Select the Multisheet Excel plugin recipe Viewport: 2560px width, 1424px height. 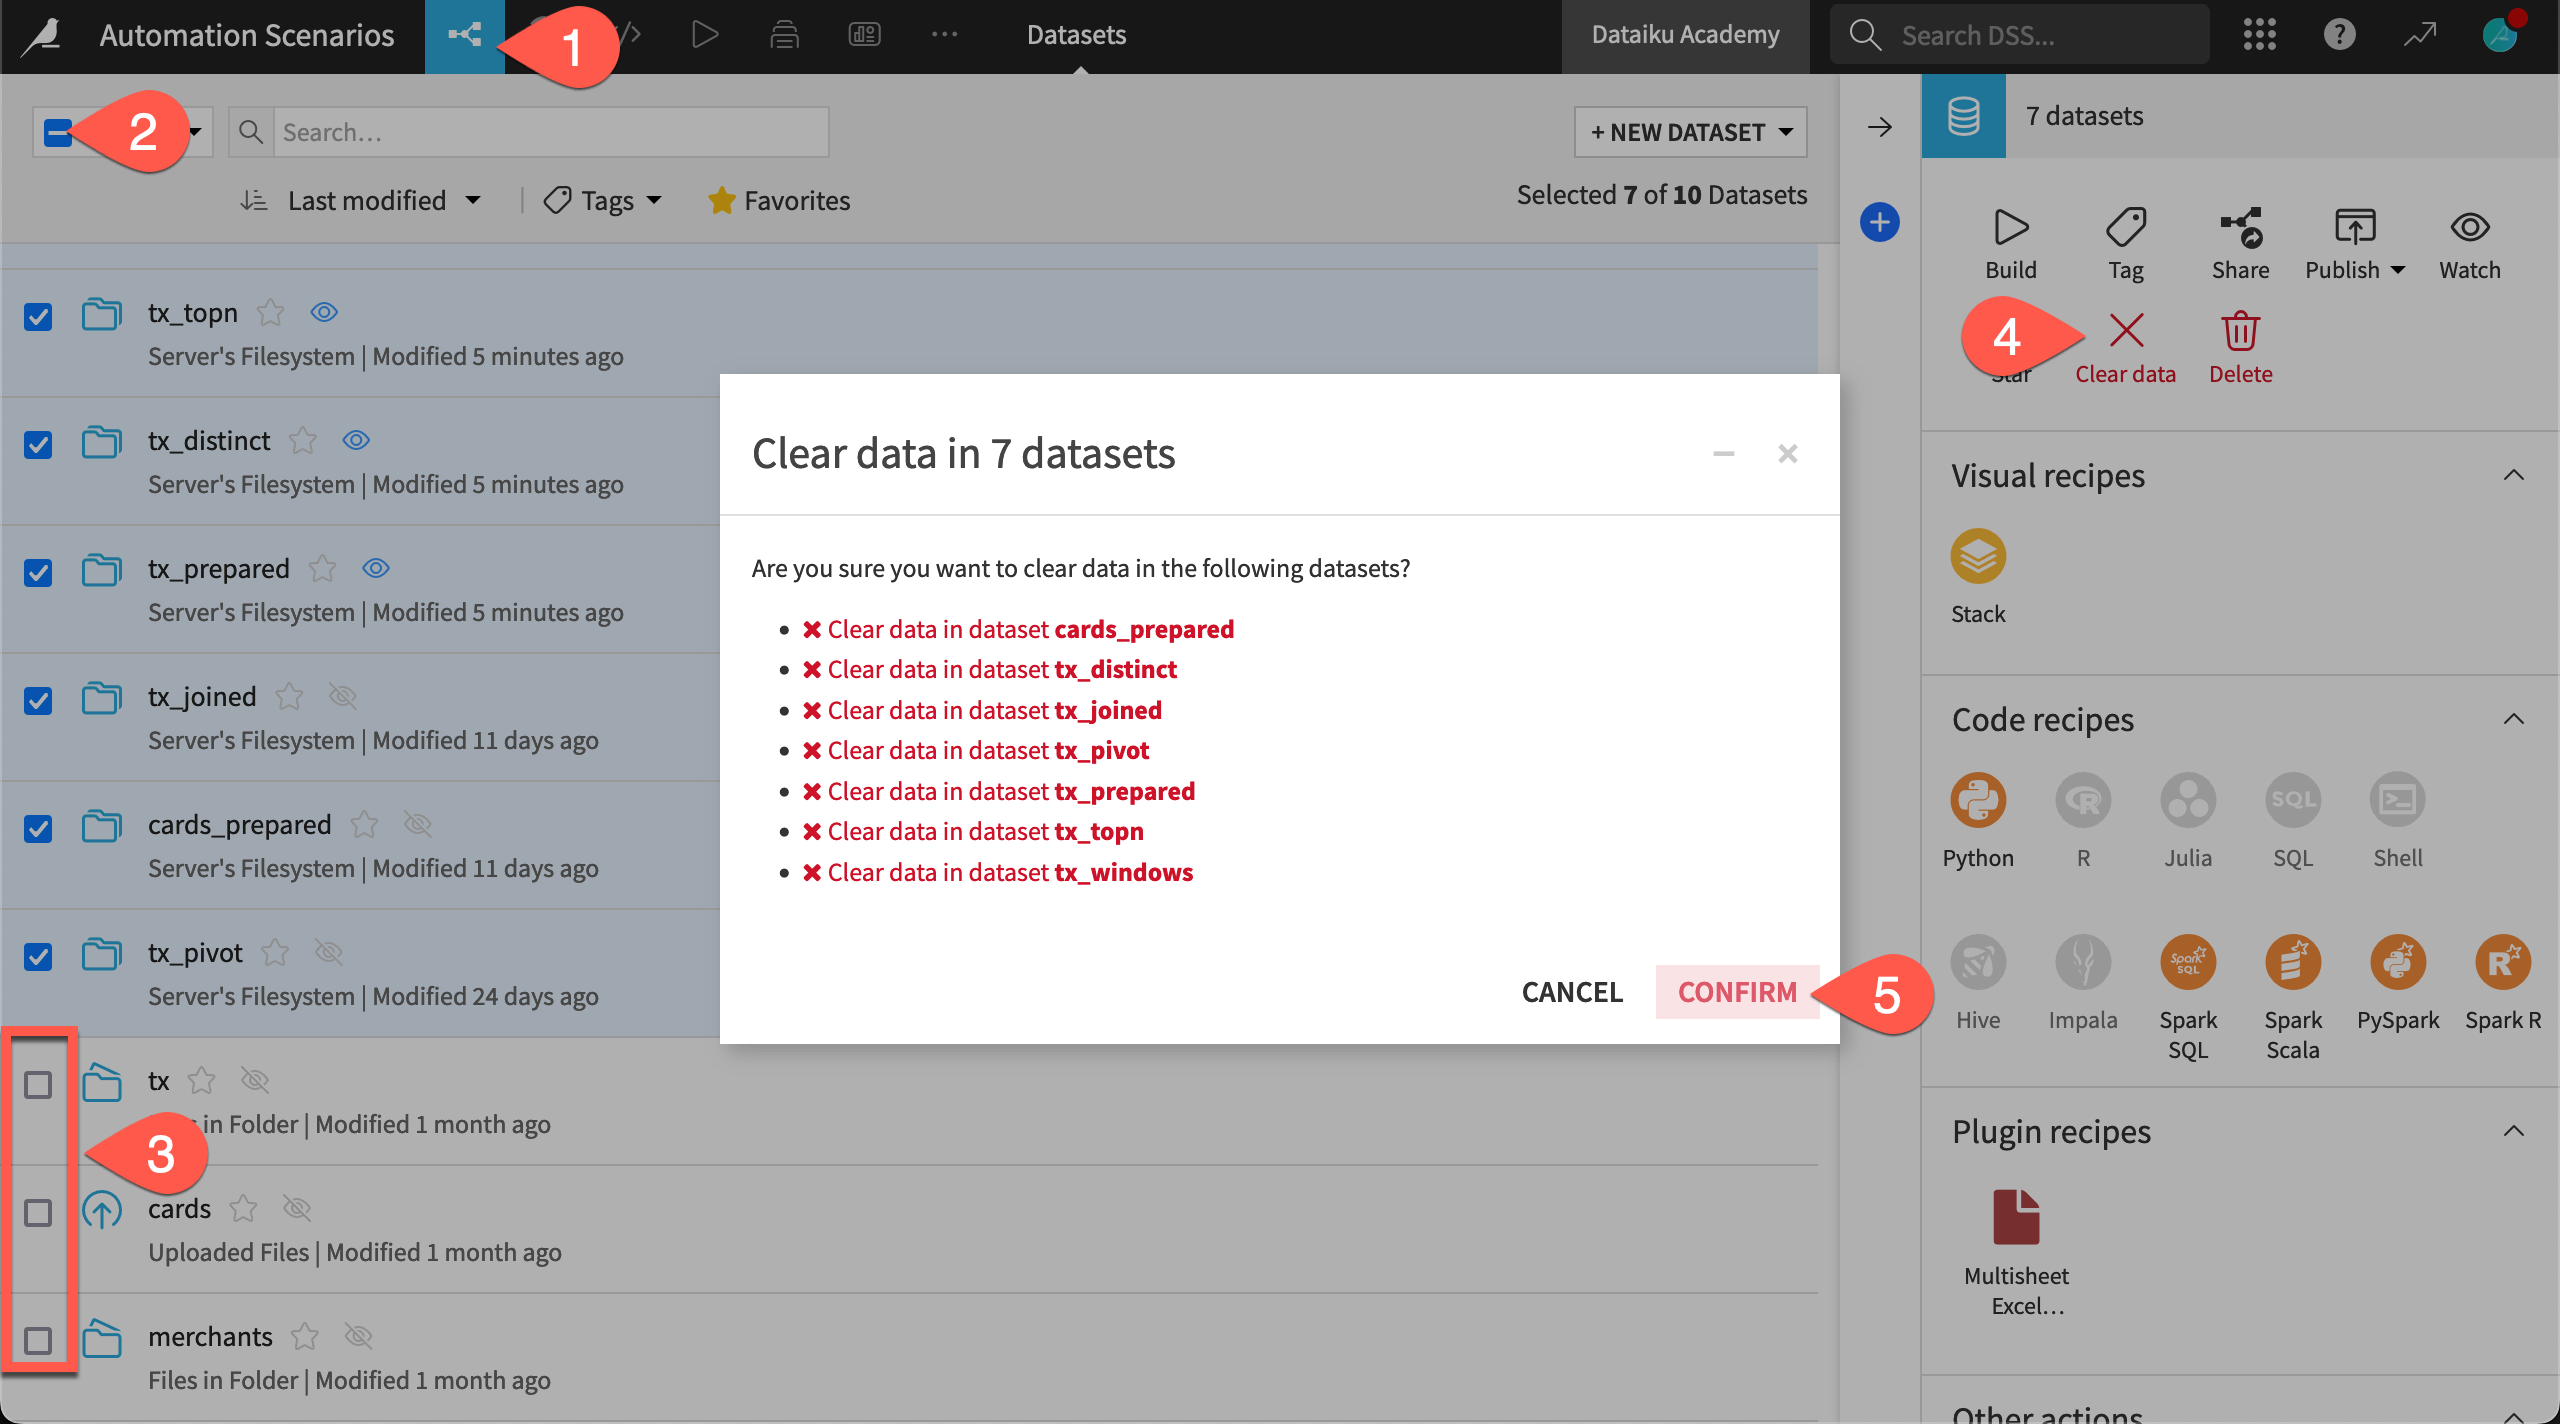[2016, 1216]
